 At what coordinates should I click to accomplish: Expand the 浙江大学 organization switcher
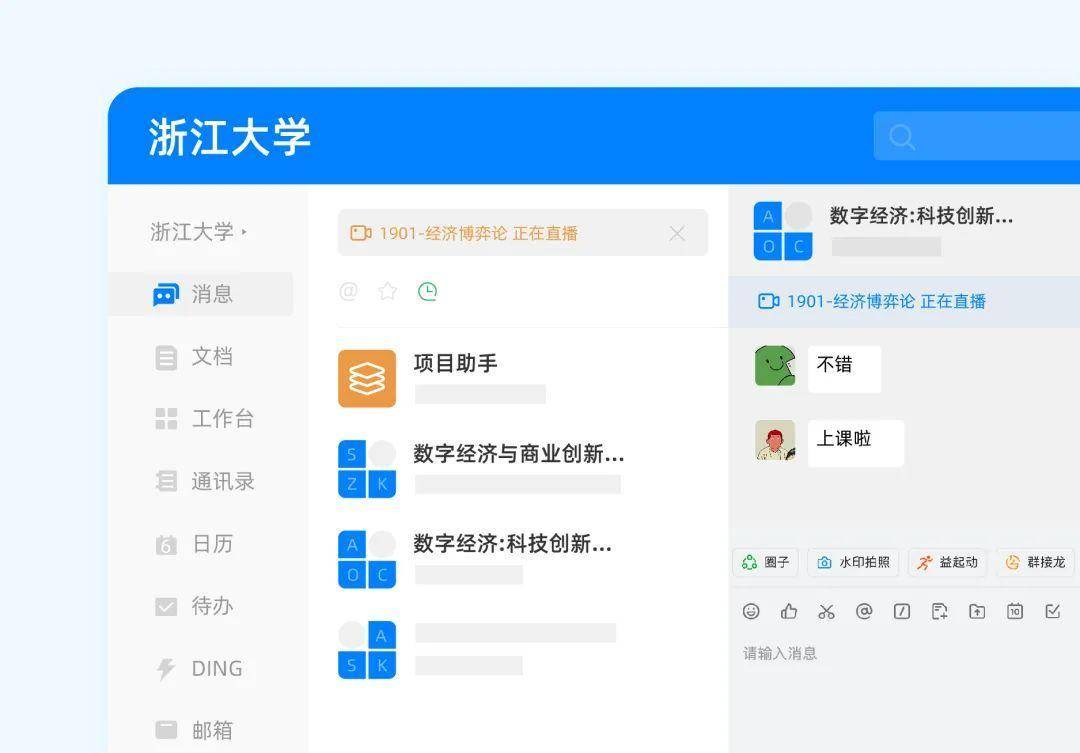(x=198, y=231)
